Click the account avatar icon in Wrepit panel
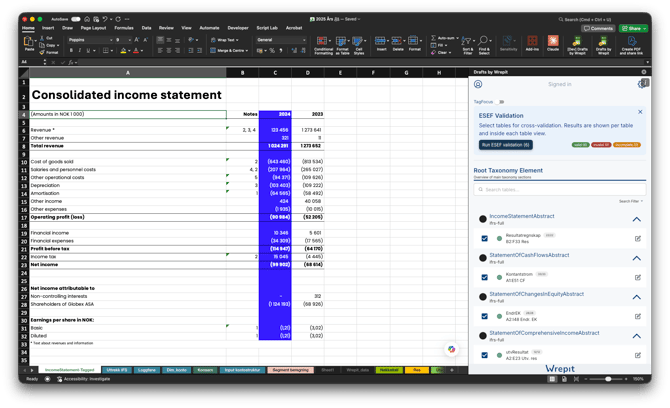670x408 pixels. pyautogui.click(x=478, y=84)
